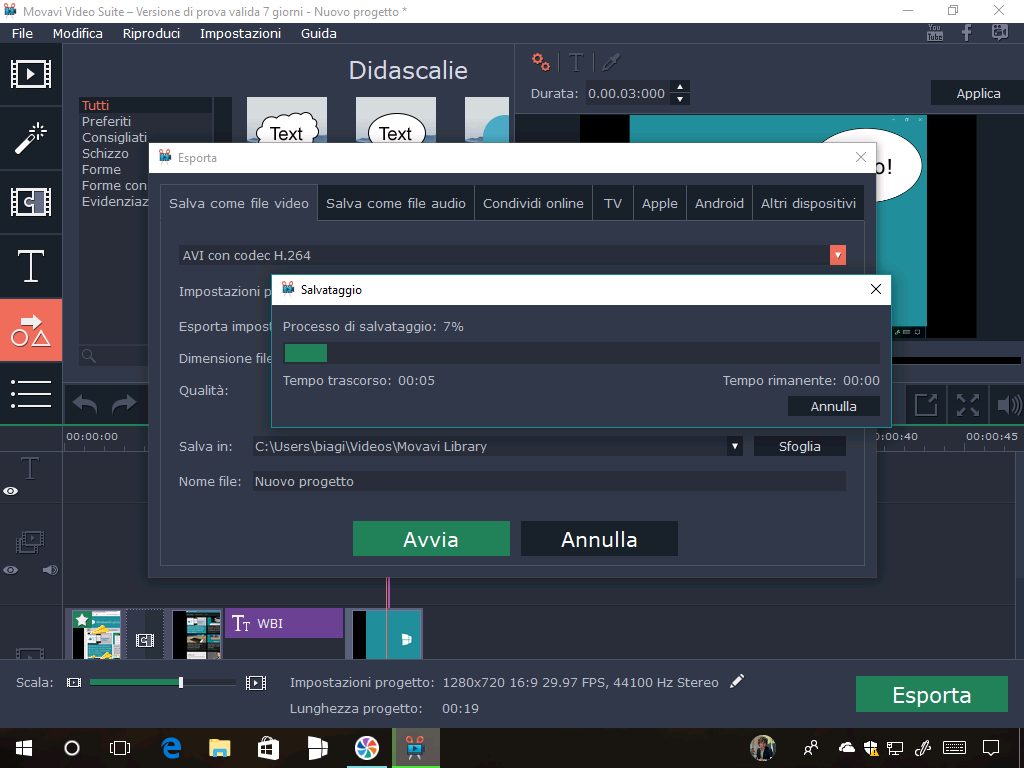Open the Media import tab icon
The image size is (1024, 768).
click(31, 74)
